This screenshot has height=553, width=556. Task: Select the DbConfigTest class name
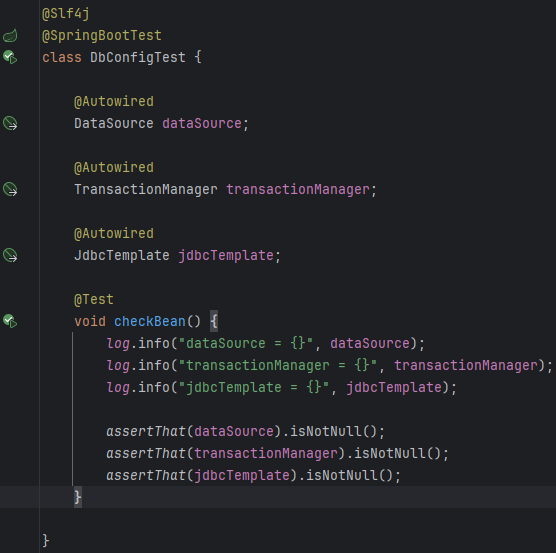click(x=138, y=57)
